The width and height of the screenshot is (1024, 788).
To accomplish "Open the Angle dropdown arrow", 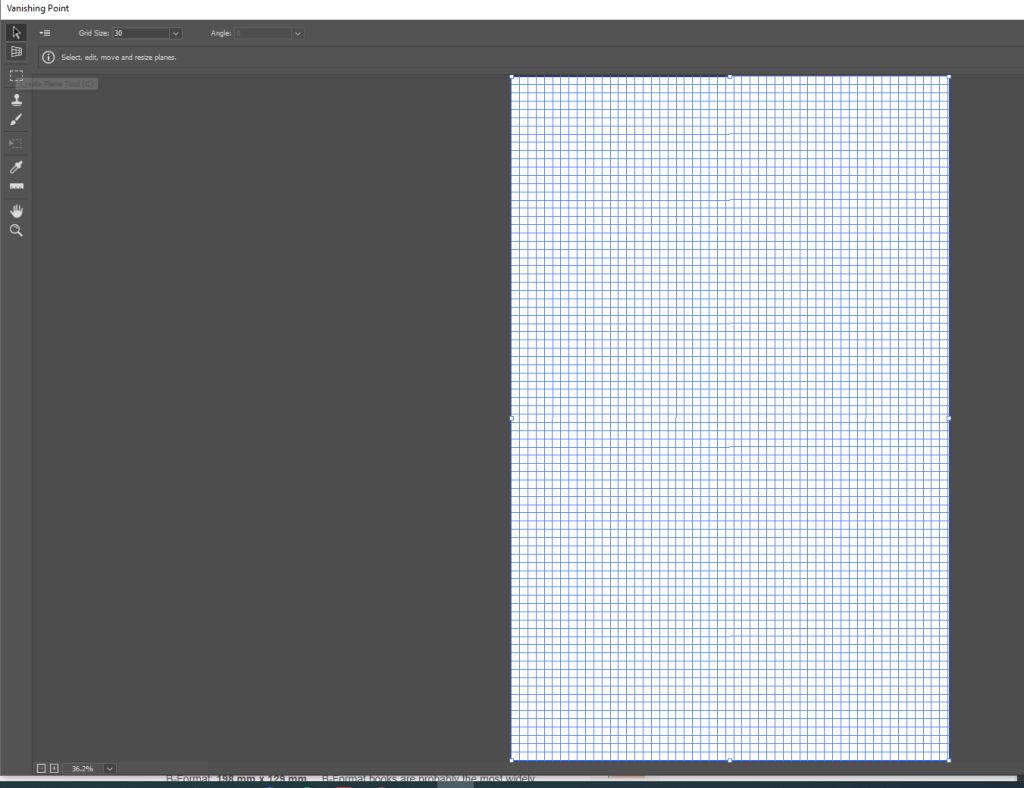I will point(297,33).
